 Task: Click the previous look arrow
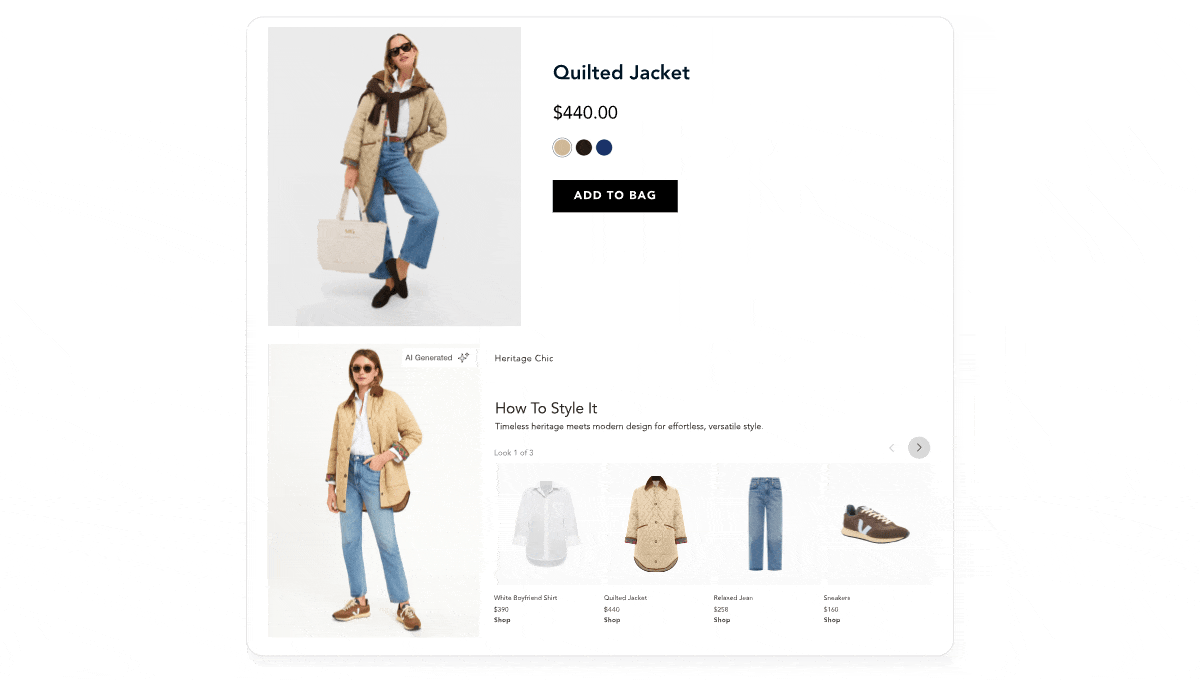point(892,448)
